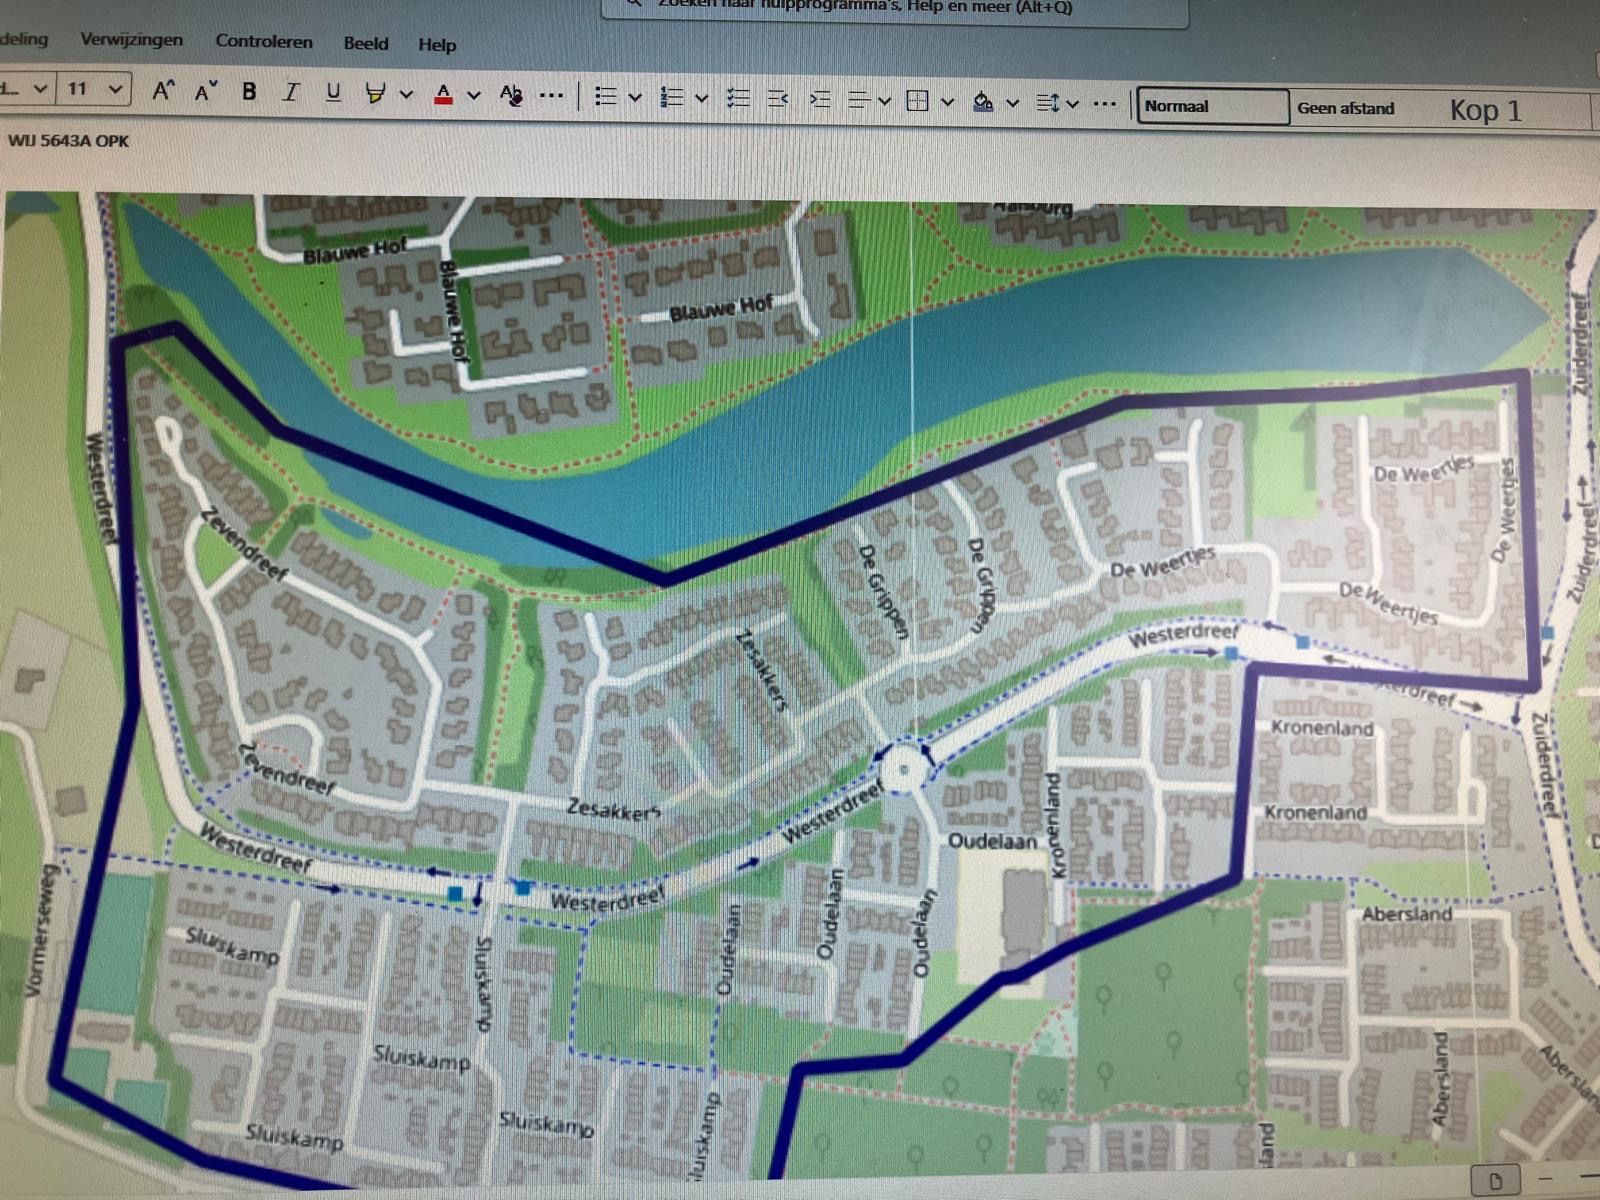1600x1200 pixels.
Task: Apply the red font color swatch
Action: [444, 95]
